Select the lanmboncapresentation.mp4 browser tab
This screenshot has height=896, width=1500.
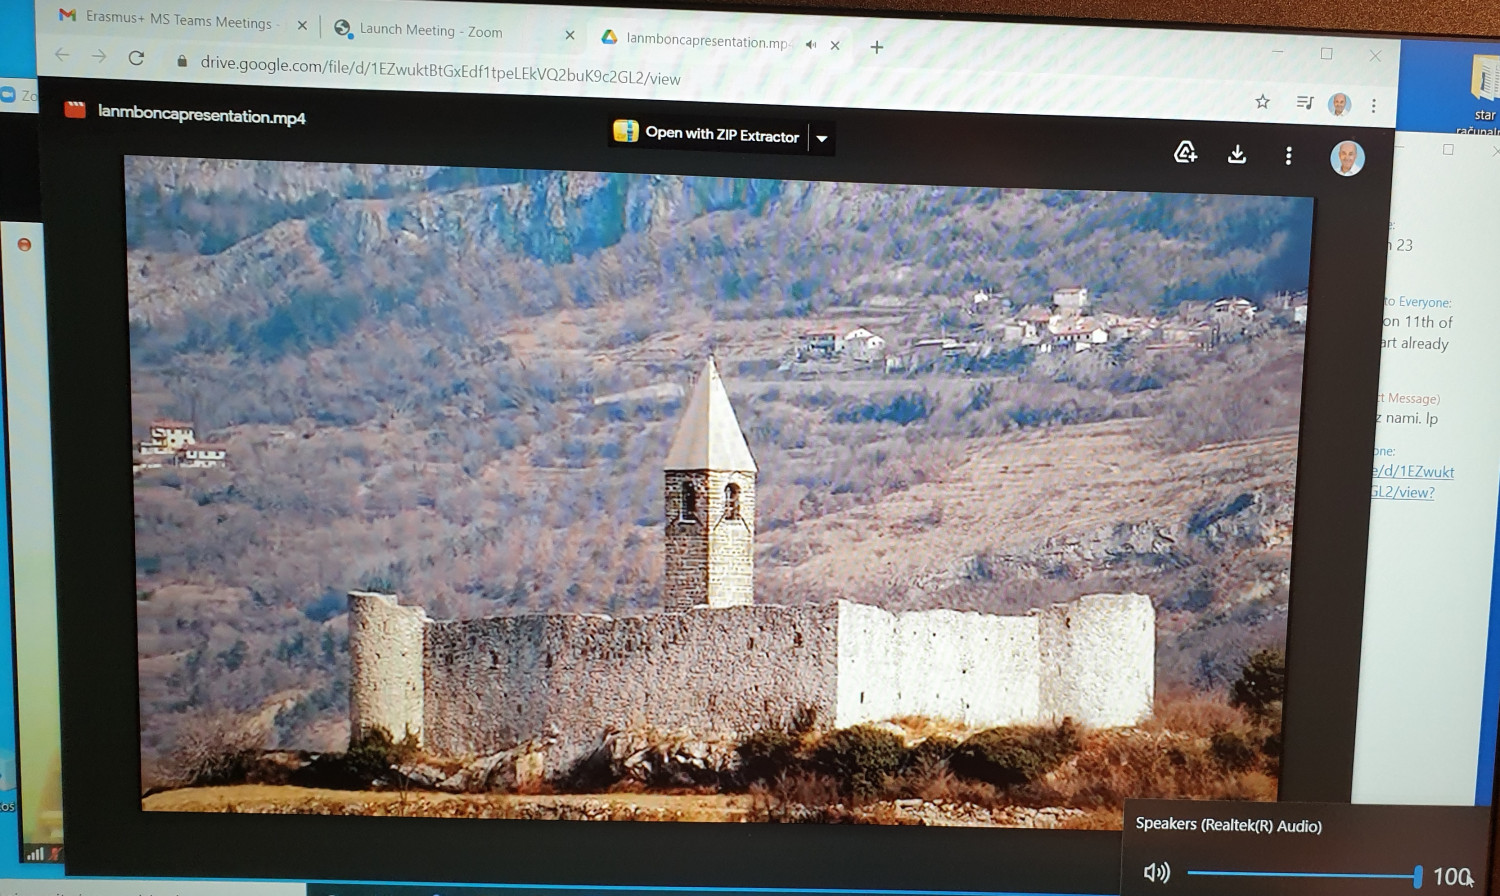click(707, 41)
